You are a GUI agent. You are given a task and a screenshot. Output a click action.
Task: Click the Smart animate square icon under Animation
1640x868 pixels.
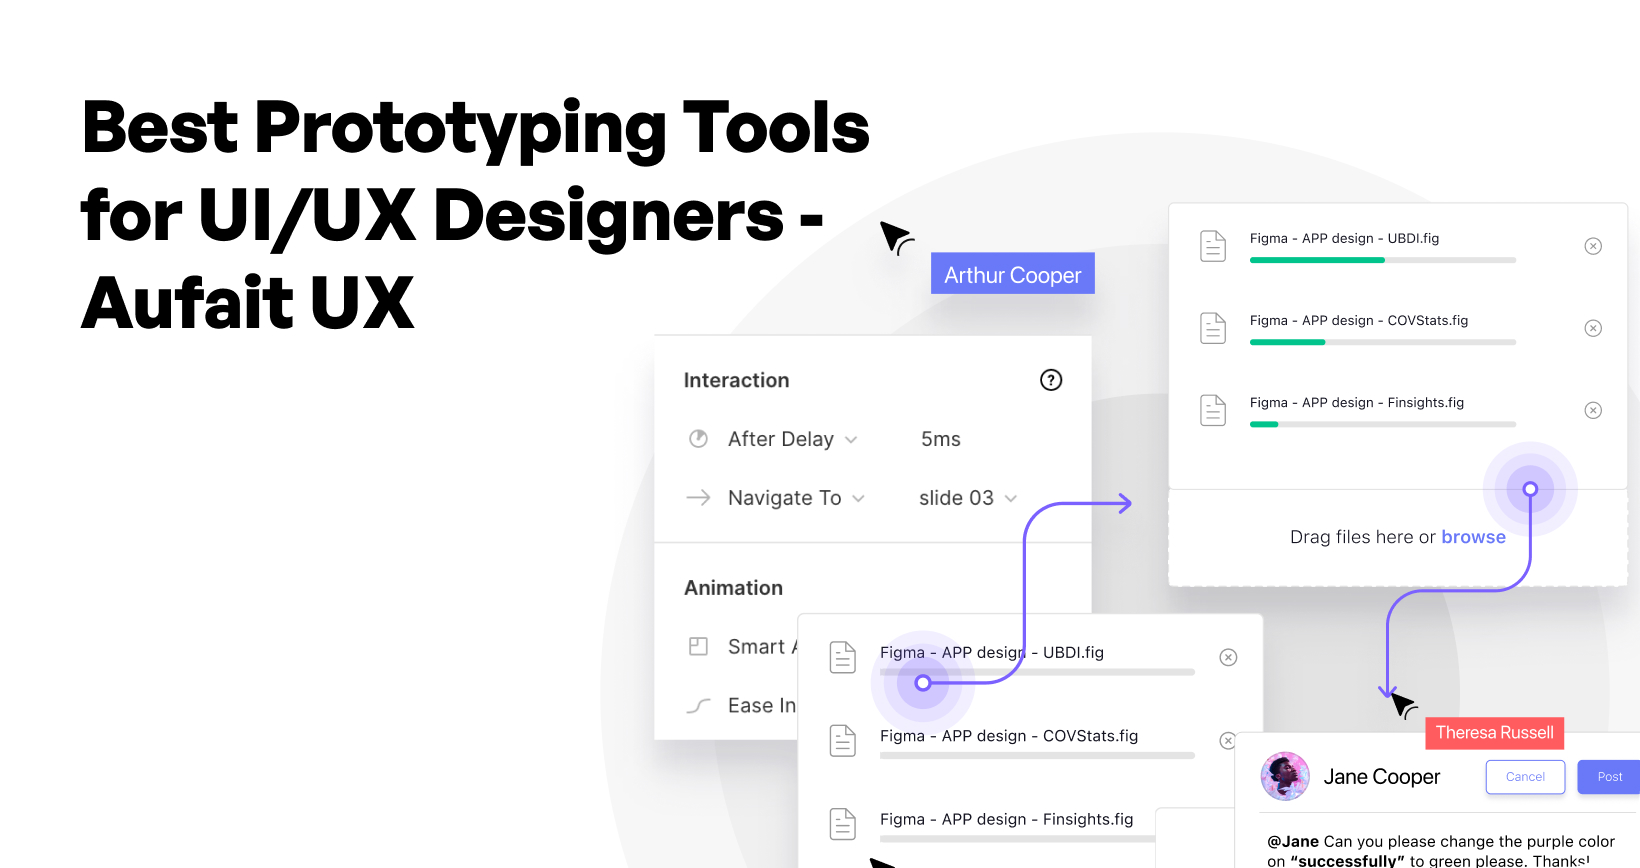pyautogui.click(x=698, y=646)
